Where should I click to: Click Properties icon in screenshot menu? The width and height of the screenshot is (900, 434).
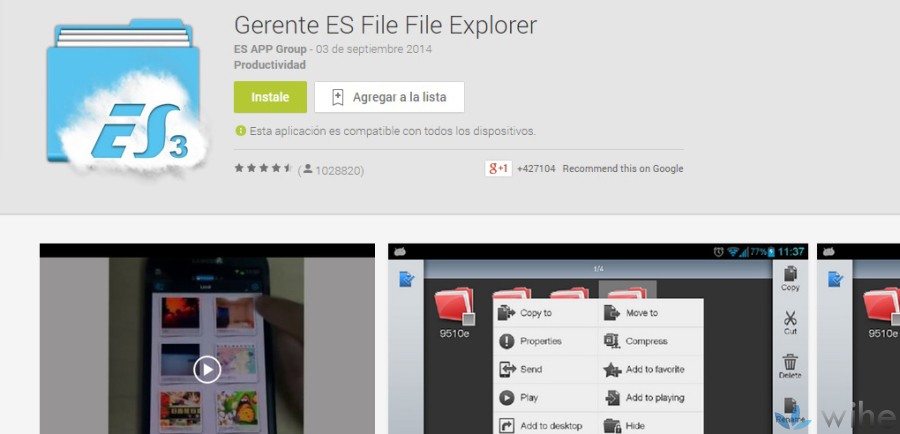click(x=507, y=342)
